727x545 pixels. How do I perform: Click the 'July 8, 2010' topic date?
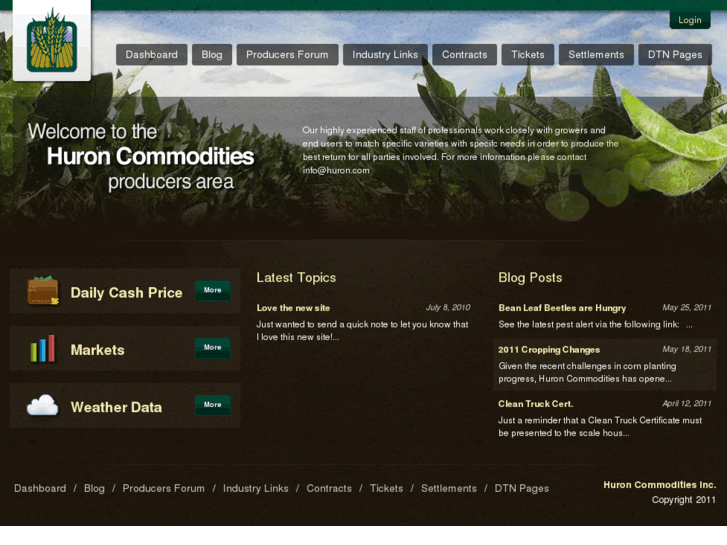(x=448, y=308)
